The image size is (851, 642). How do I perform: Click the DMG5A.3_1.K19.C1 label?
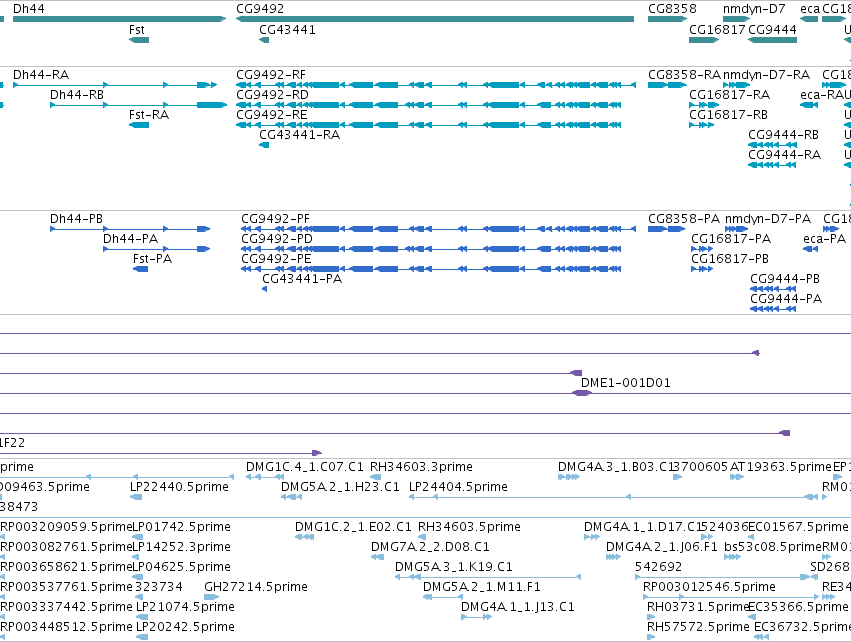tap(454, 568)
